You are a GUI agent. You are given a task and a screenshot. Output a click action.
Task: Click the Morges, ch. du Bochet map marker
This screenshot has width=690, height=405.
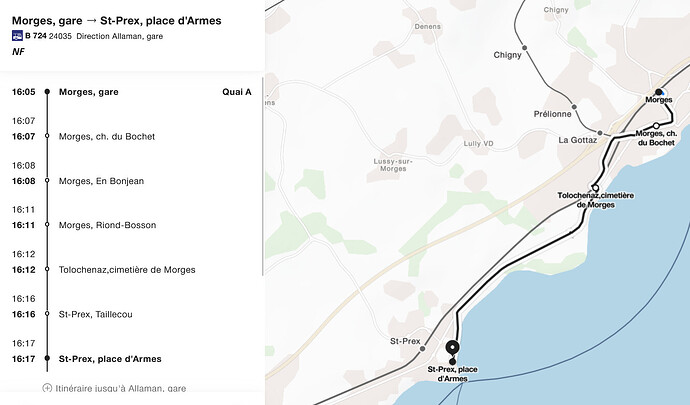[656, 126]
